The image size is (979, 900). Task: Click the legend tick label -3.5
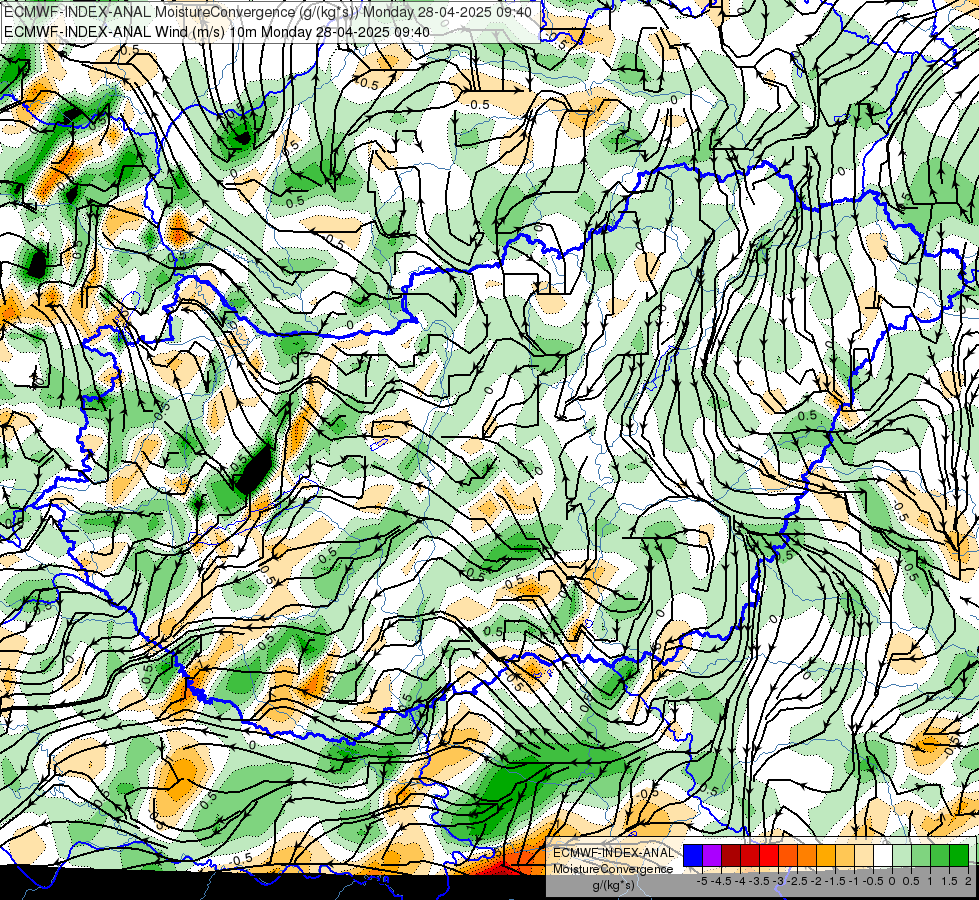coord(759,881)
